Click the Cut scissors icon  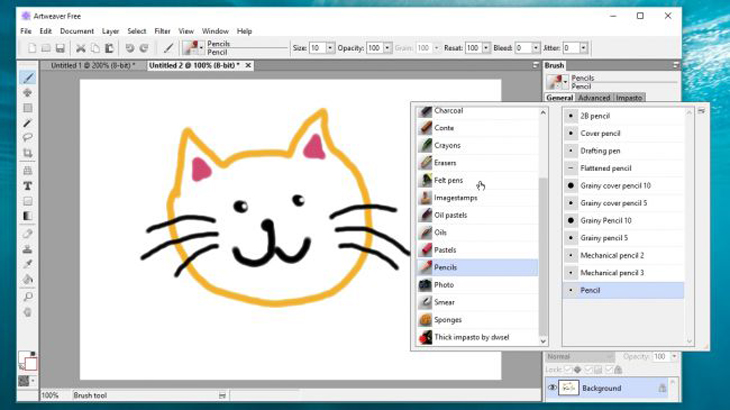(x=81, y=48)
